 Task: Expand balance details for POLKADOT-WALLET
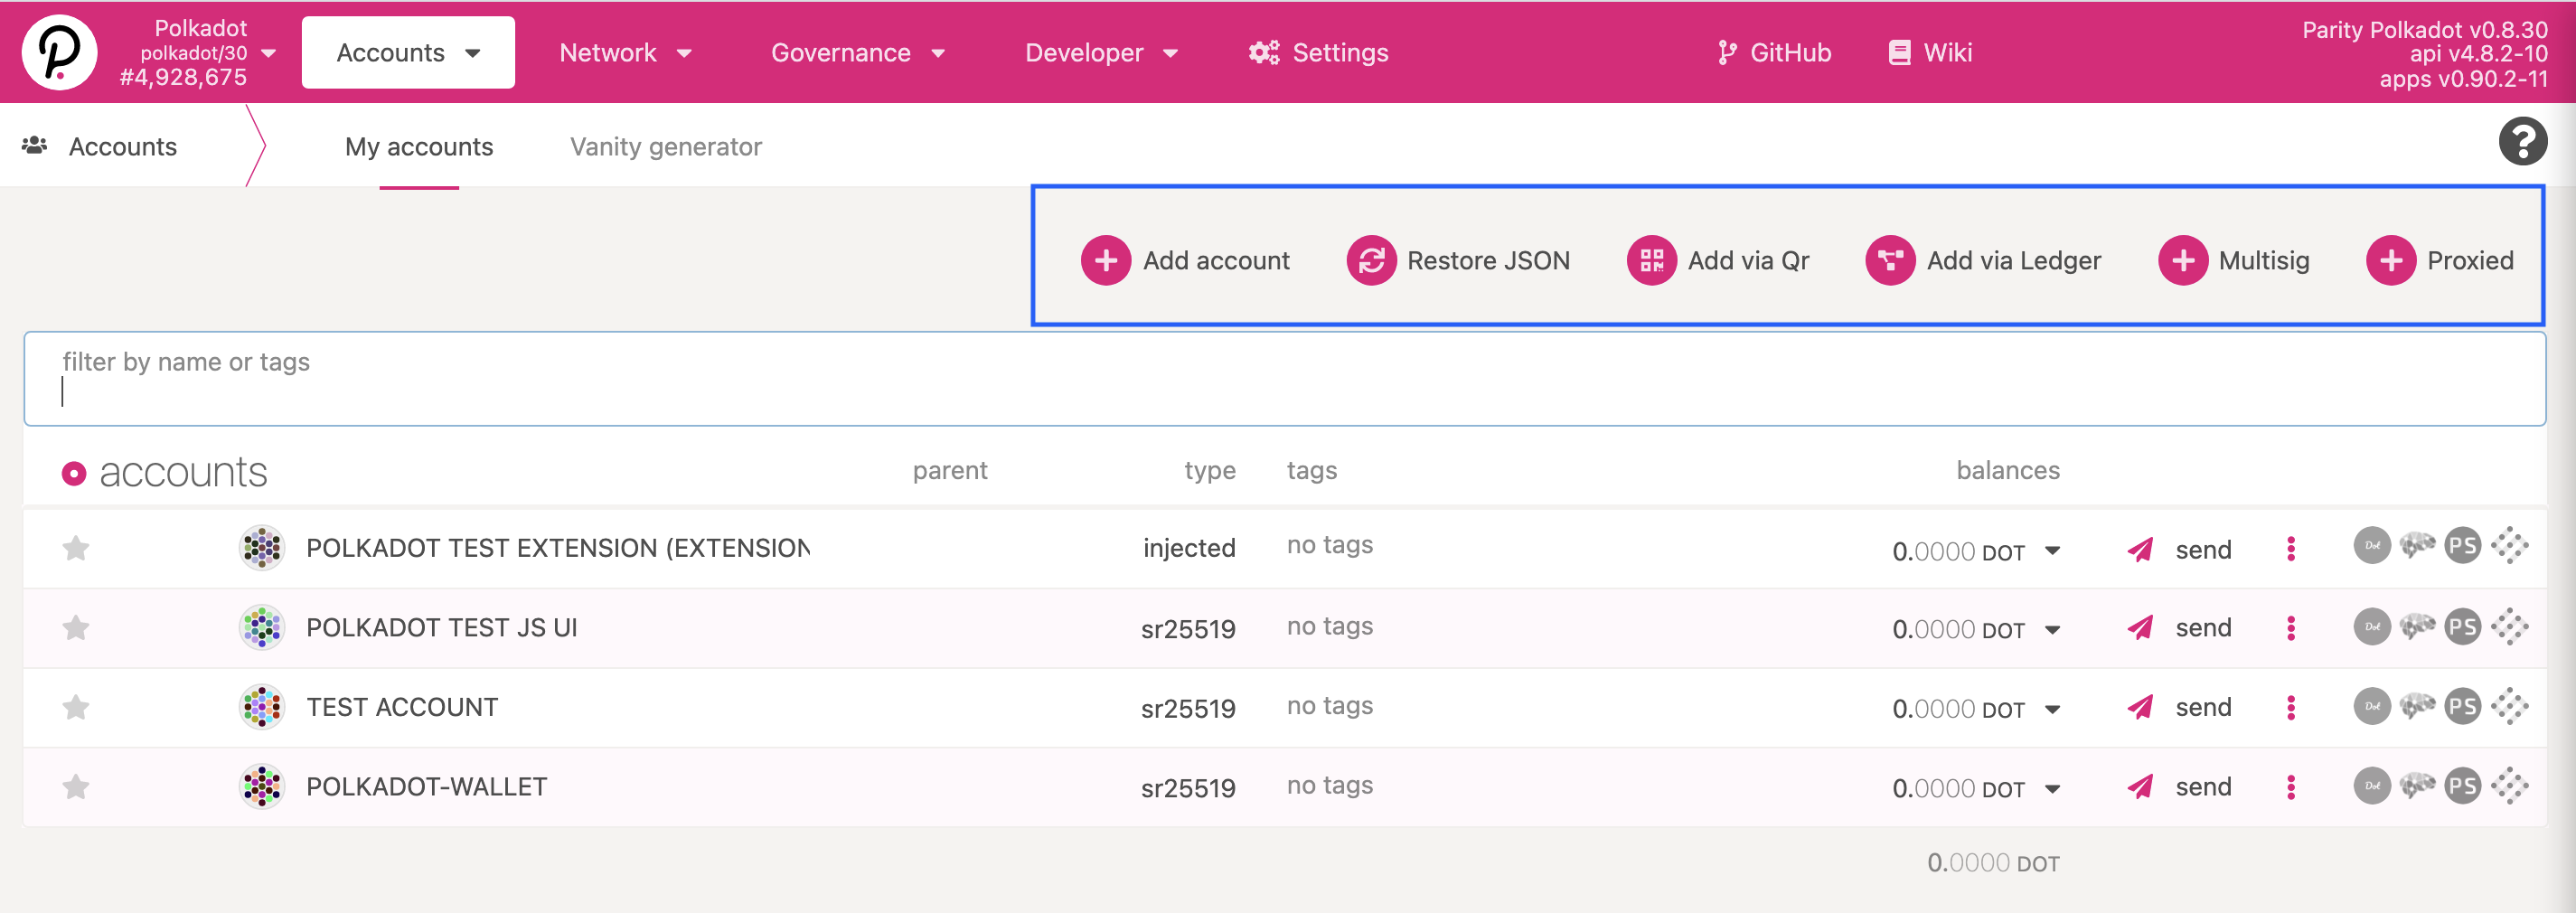(x=2053, y=789)
